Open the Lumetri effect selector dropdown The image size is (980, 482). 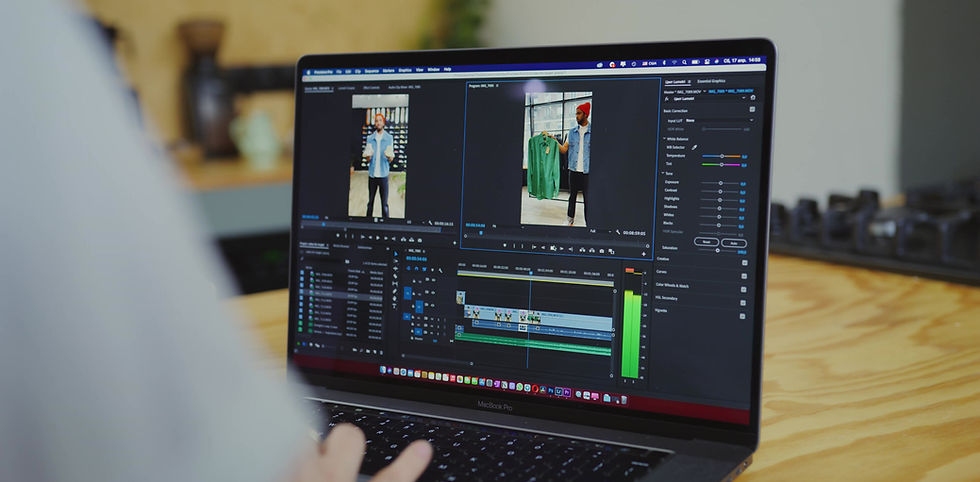point(709,99)
